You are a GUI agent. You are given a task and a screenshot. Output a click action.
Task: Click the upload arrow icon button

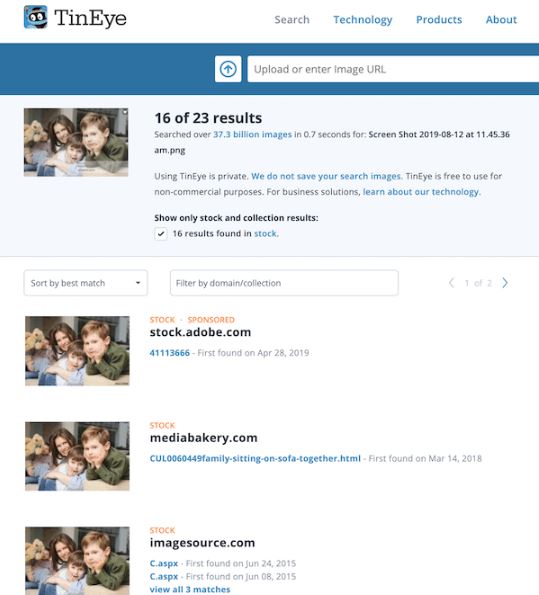pos(228,69)
